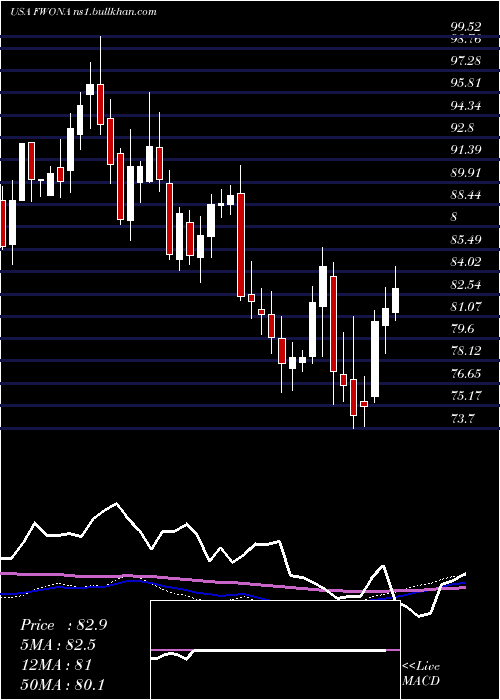Click the 79.6 price axis label
The height and width of the screenshot is (700, 500).
[x=462, y=329]
